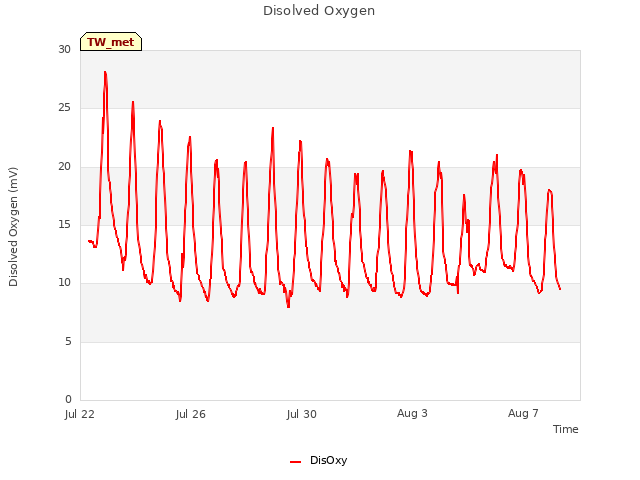Click the 25 y-axis tick label
Image resolution: width=640 pixels, height=480 pixels.
tap(64, 108)
